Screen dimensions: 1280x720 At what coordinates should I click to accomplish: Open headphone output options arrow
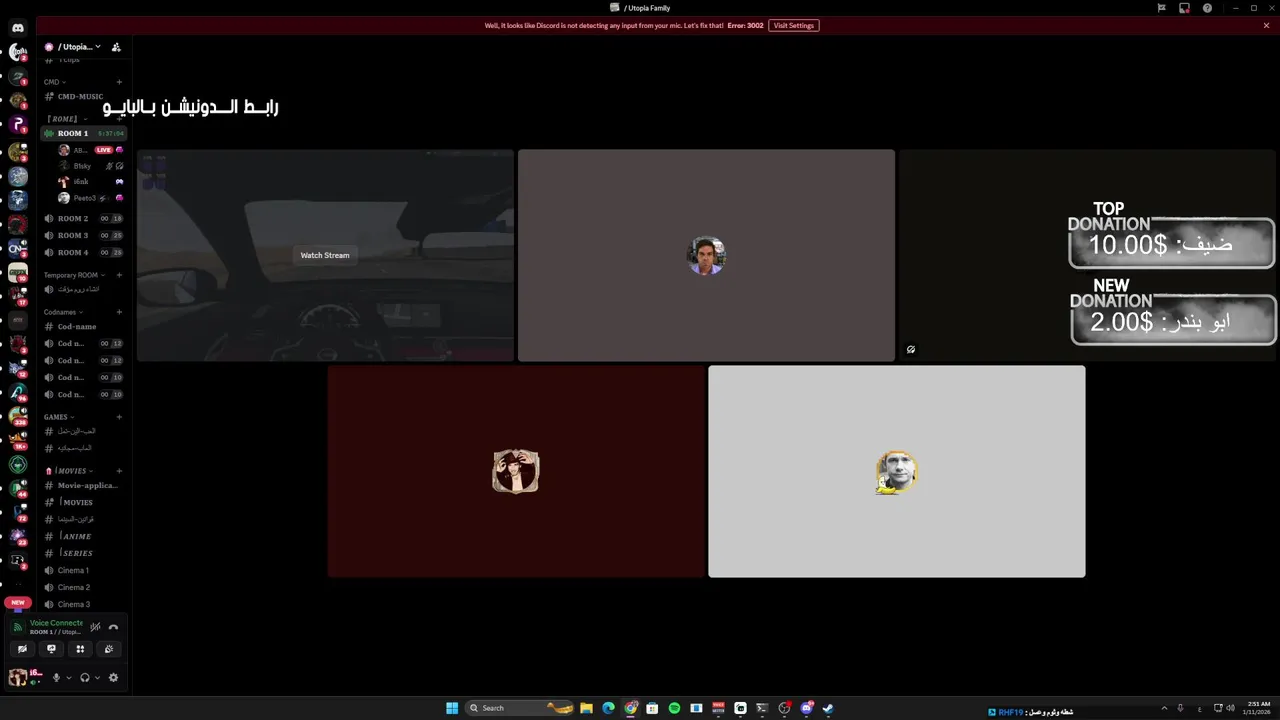[97, 678]
